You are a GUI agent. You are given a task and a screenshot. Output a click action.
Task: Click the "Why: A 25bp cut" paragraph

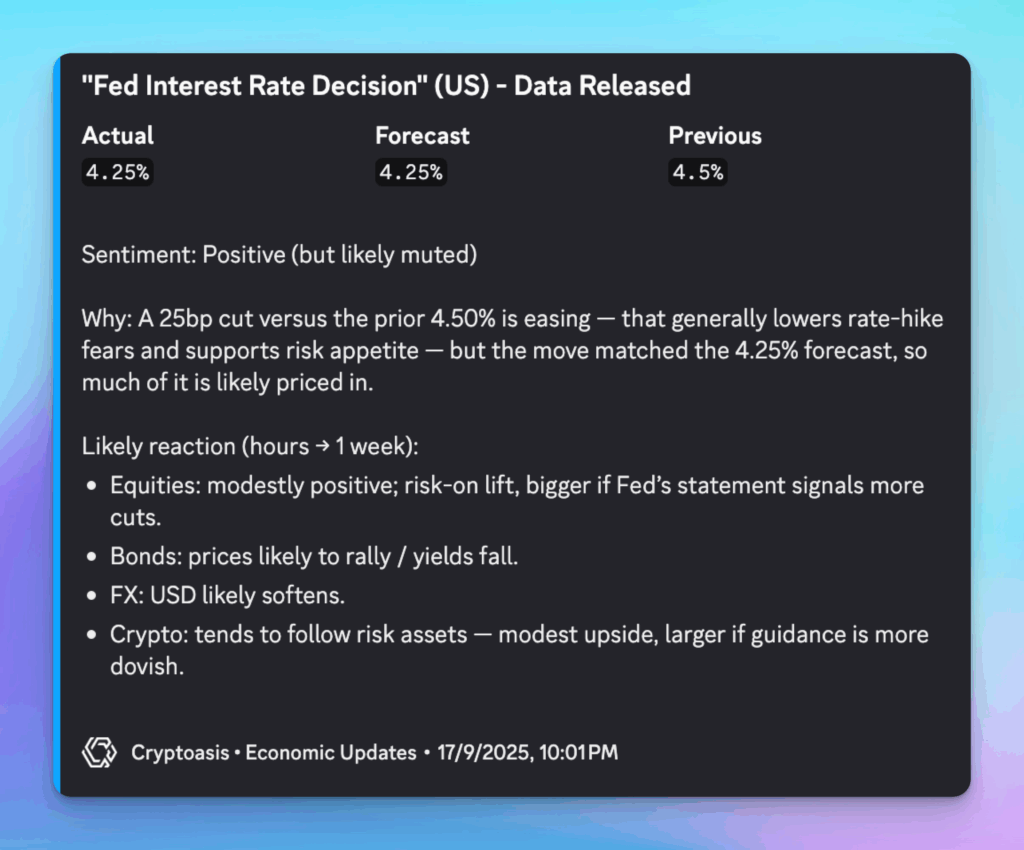(512, 351)
